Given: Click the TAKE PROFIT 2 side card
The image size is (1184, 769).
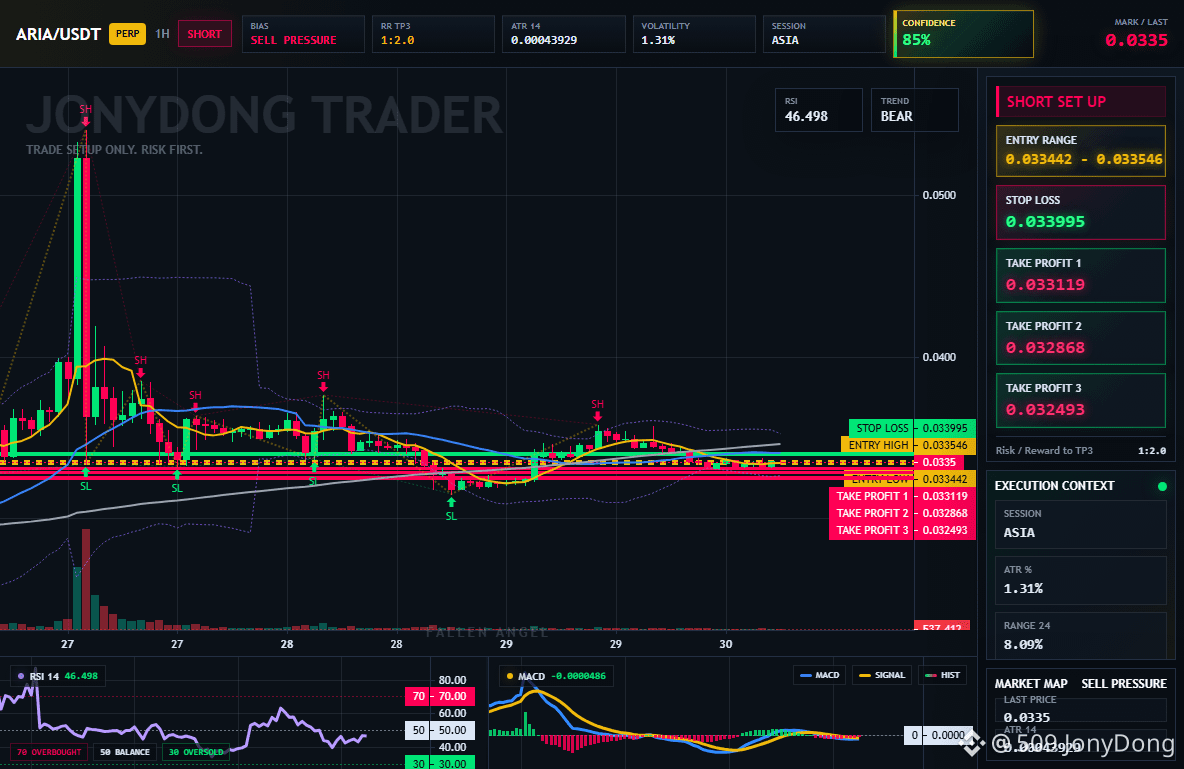Looking at the screenshot, I should (x=1081, y=338).
